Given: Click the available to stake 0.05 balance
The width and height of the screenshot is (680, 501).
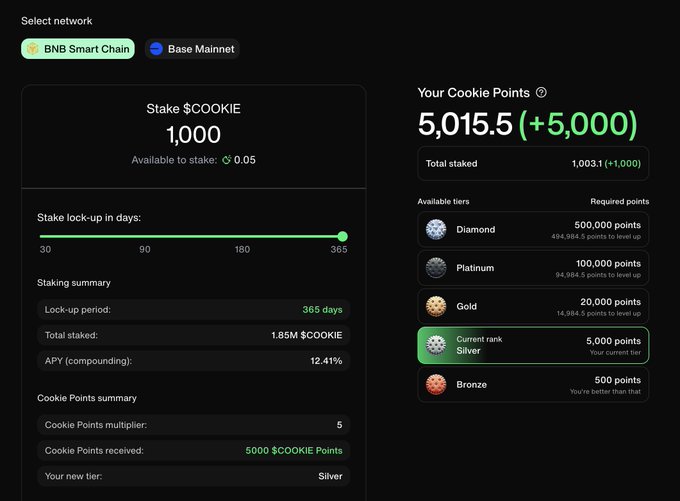Looking at the screenshot, I should 244,160.
